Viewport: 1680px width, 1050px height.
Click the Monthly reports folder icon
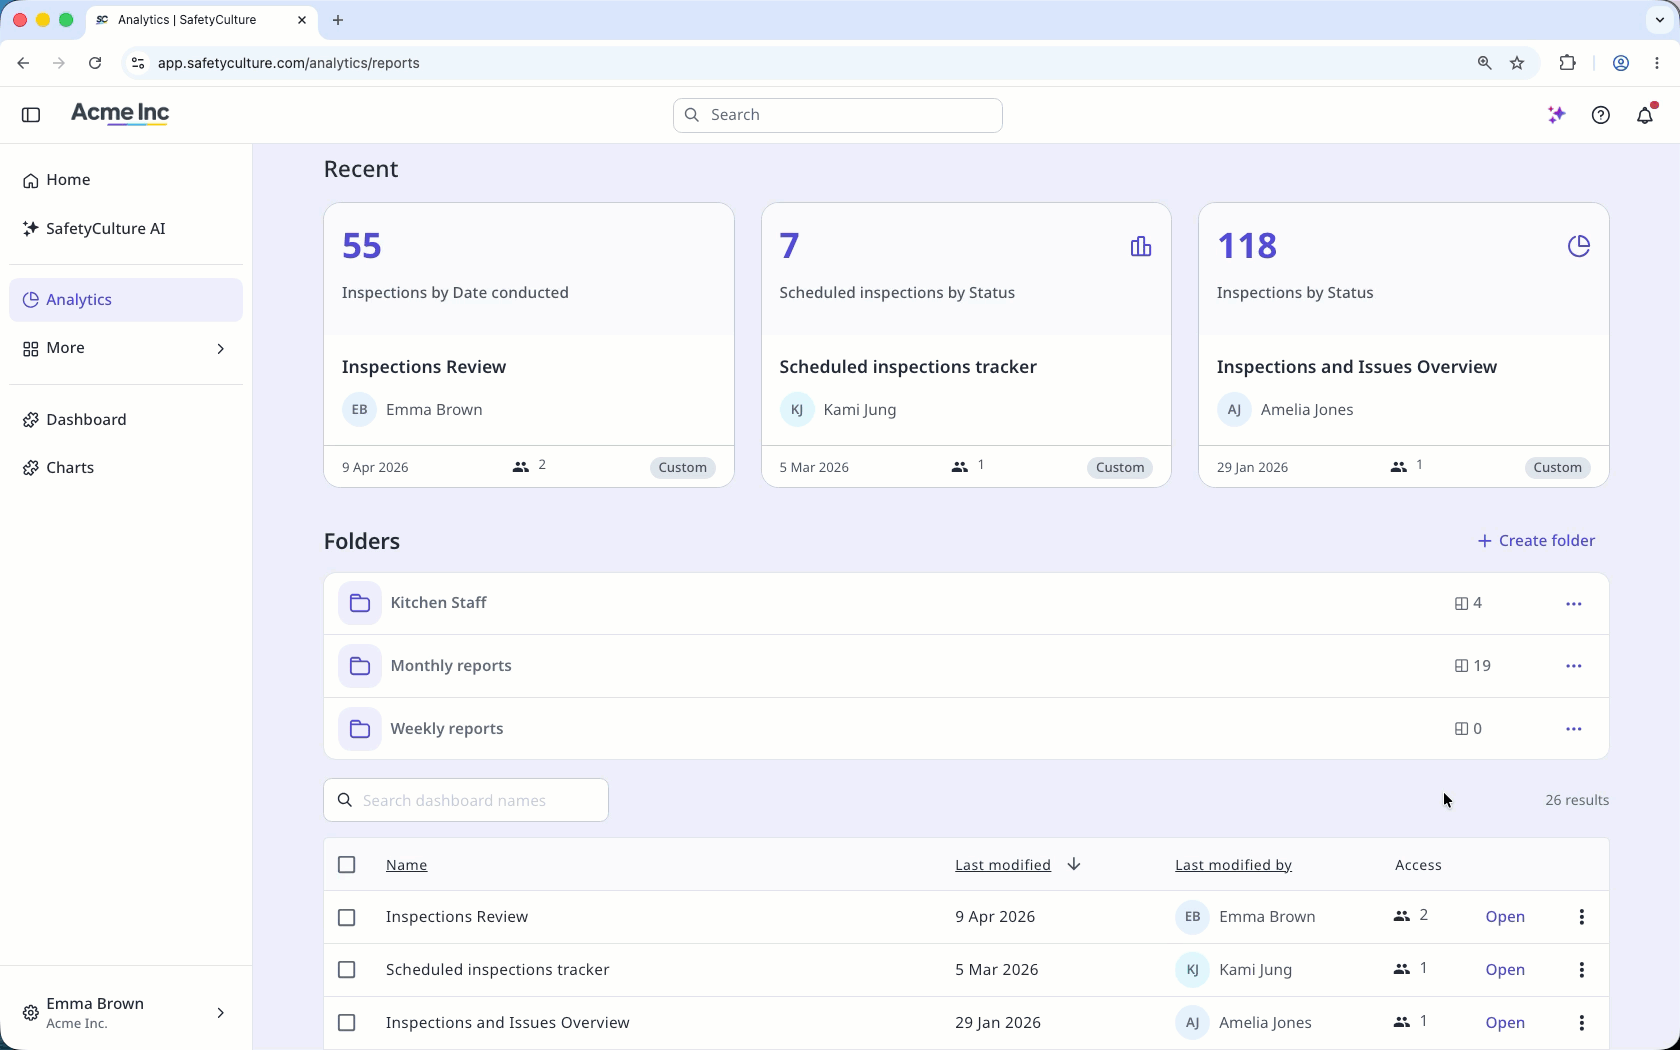360,666
